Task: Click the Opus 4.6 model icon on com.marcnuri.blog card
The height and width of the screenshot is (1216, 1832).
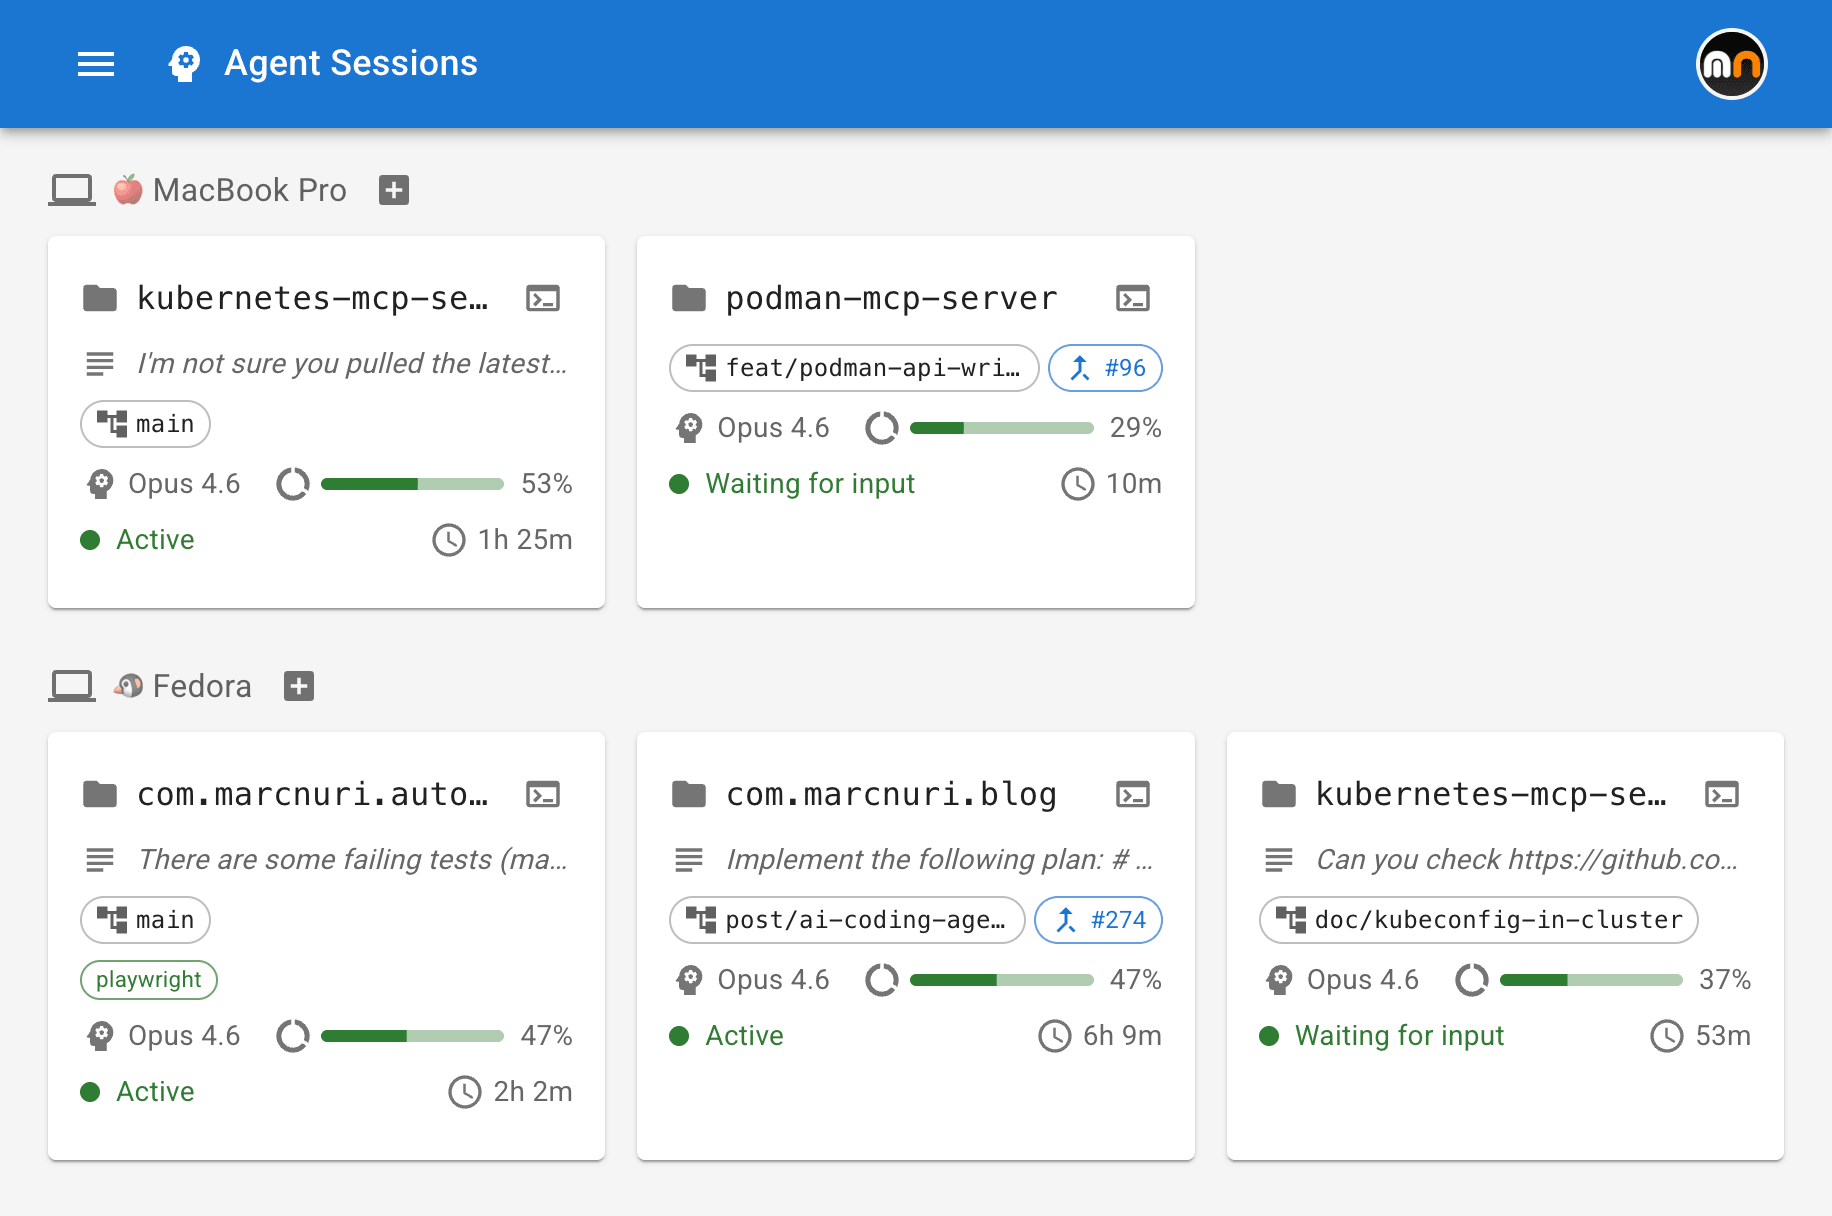Action: [688, 979]
